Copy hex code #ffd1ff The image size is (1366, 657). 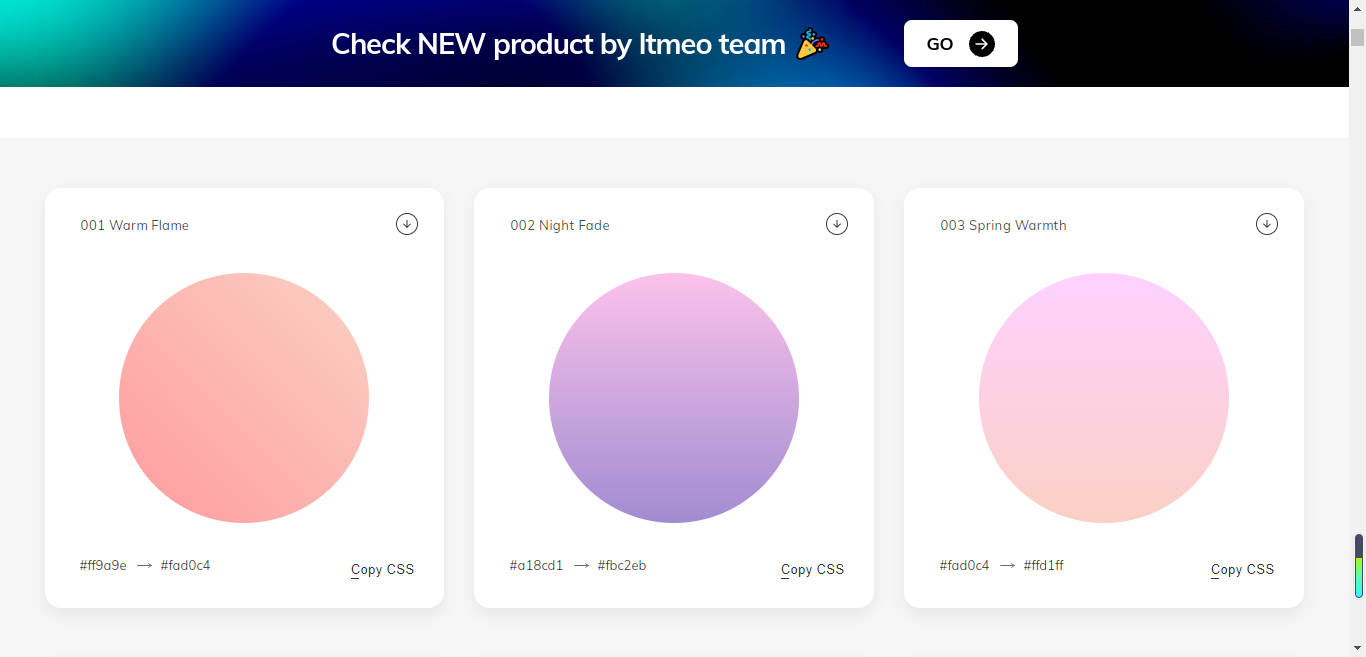pos(1043,565)
